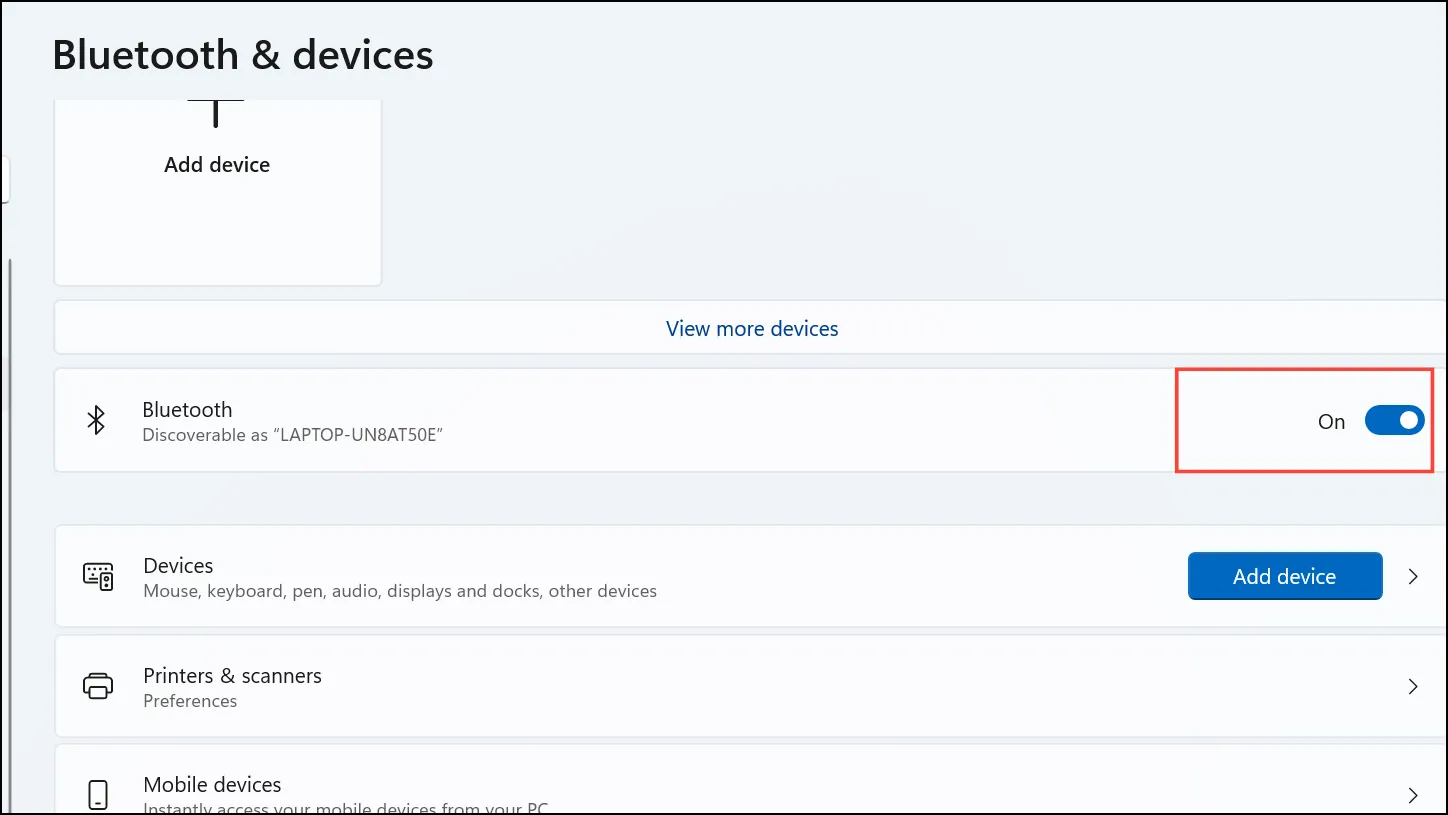The image size is (1448, 815).
Task: Click the Devices keyboard-and-mouse icon
Action: click(x=98, y=576)
